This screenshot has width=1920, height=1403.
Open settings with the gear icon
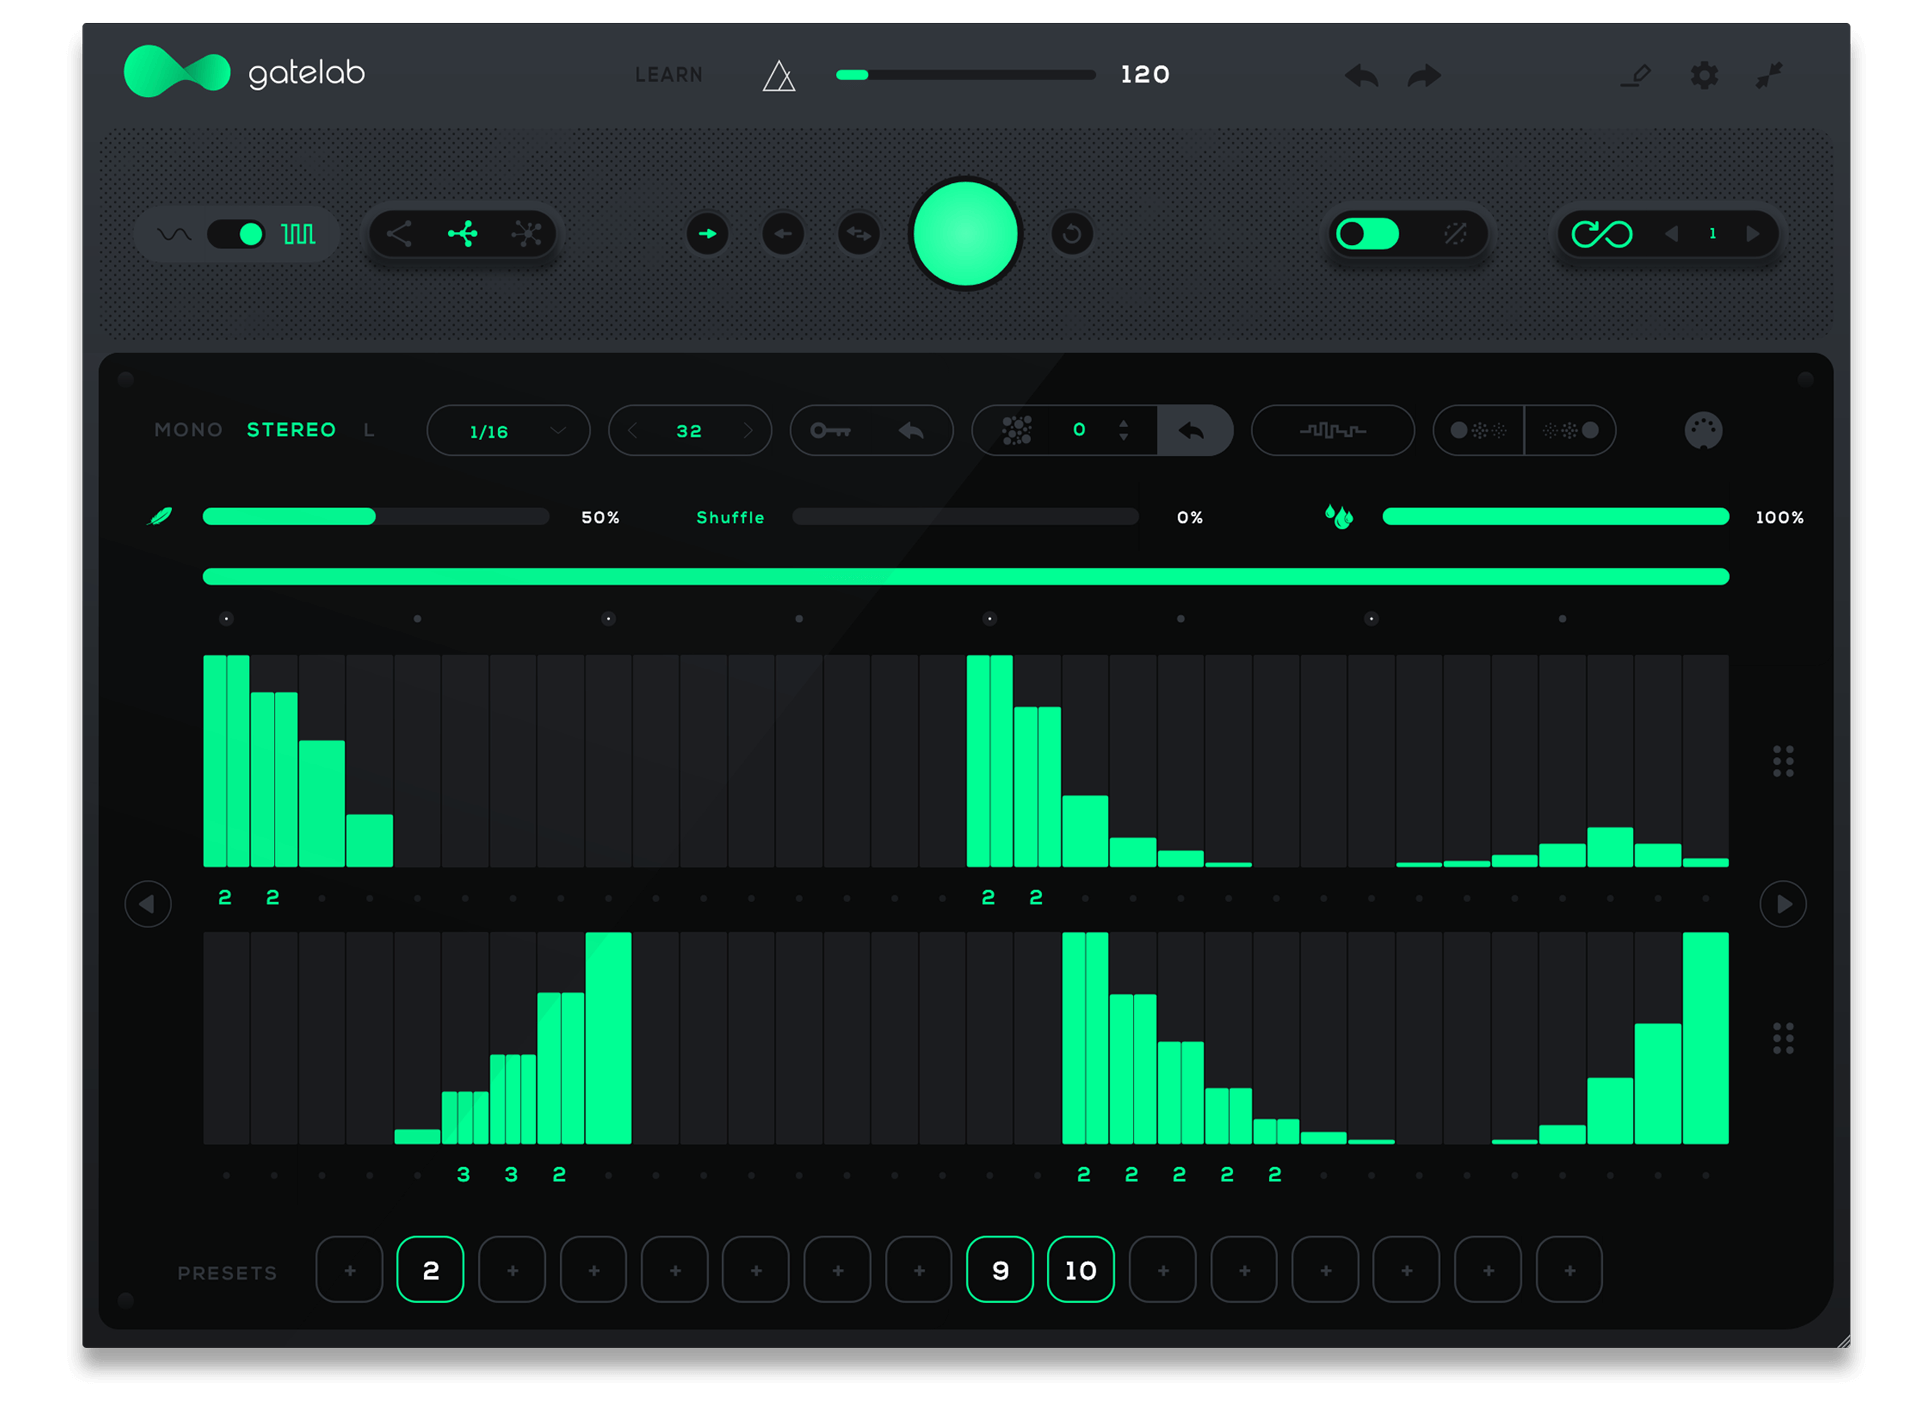pos(1704,75)
